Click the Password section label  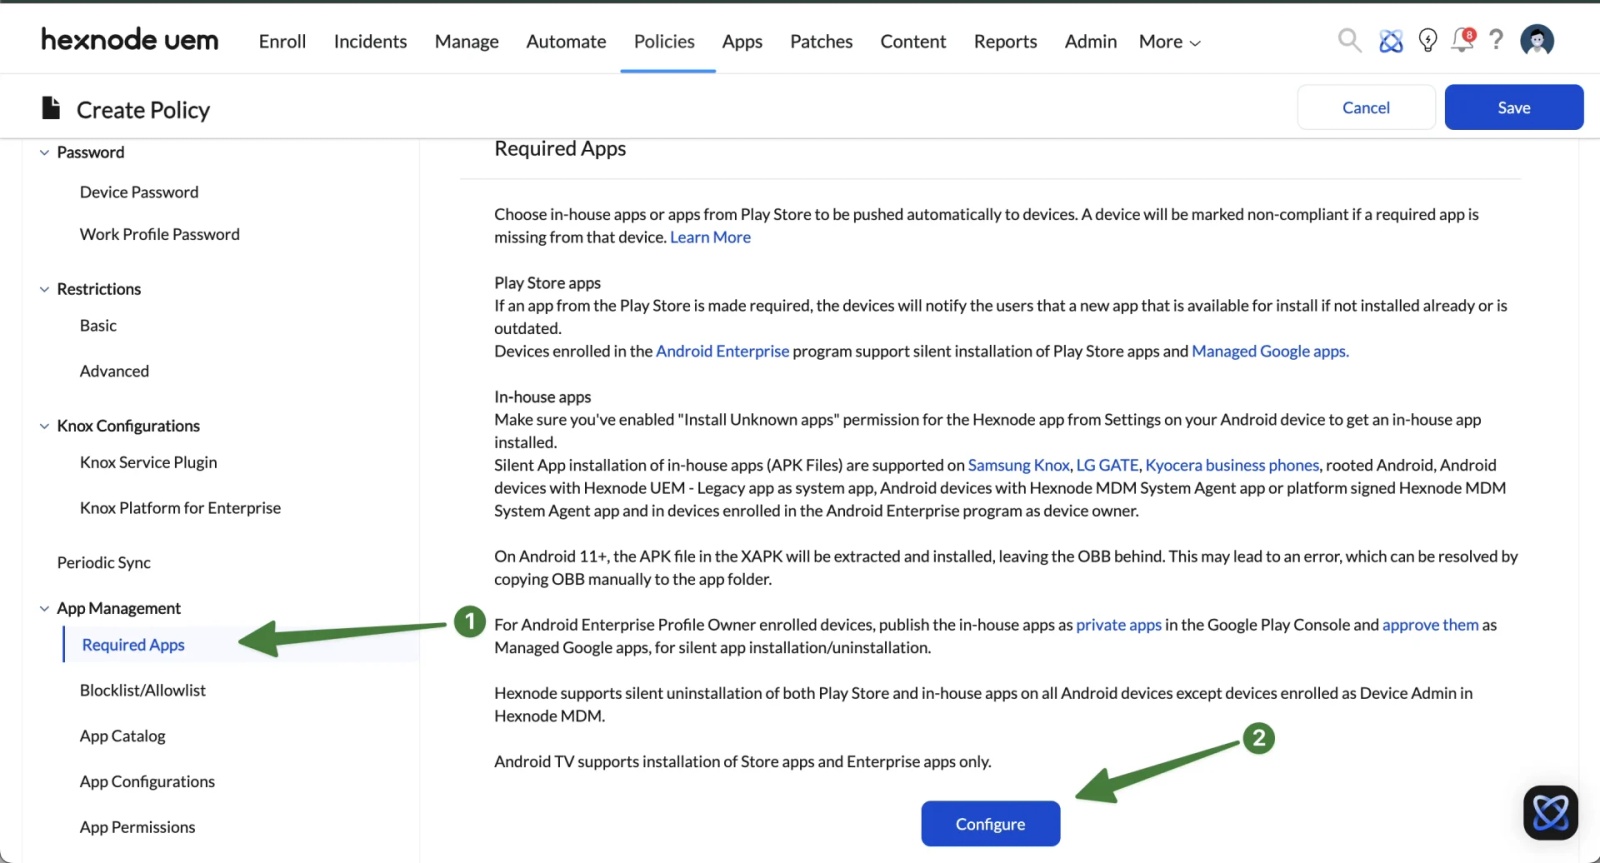(91, 153)
